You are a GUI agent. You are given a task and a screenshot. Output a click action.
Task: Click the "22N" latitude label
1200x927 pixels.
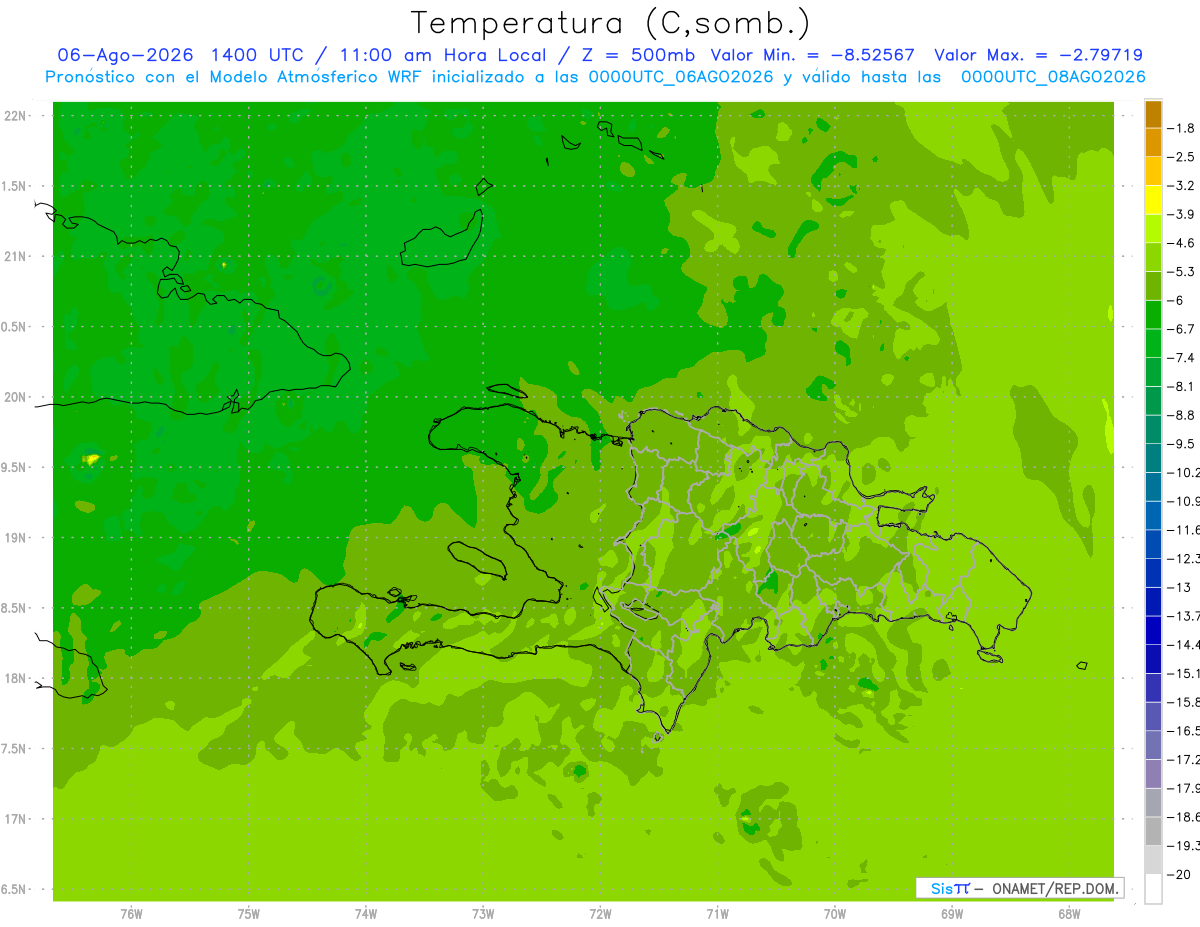pos(15,116)
